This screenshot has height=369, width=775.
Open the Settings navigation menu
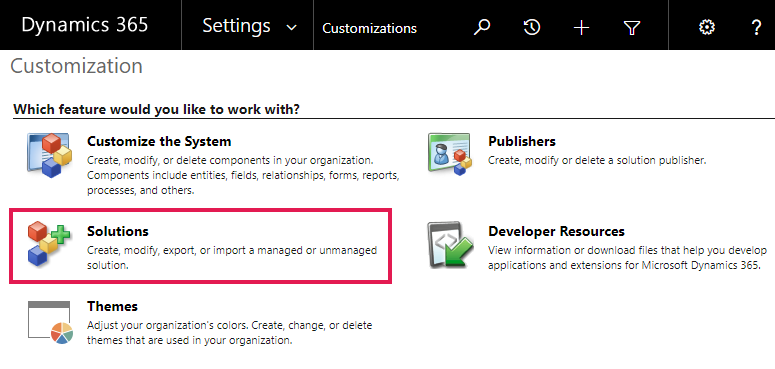236,26
